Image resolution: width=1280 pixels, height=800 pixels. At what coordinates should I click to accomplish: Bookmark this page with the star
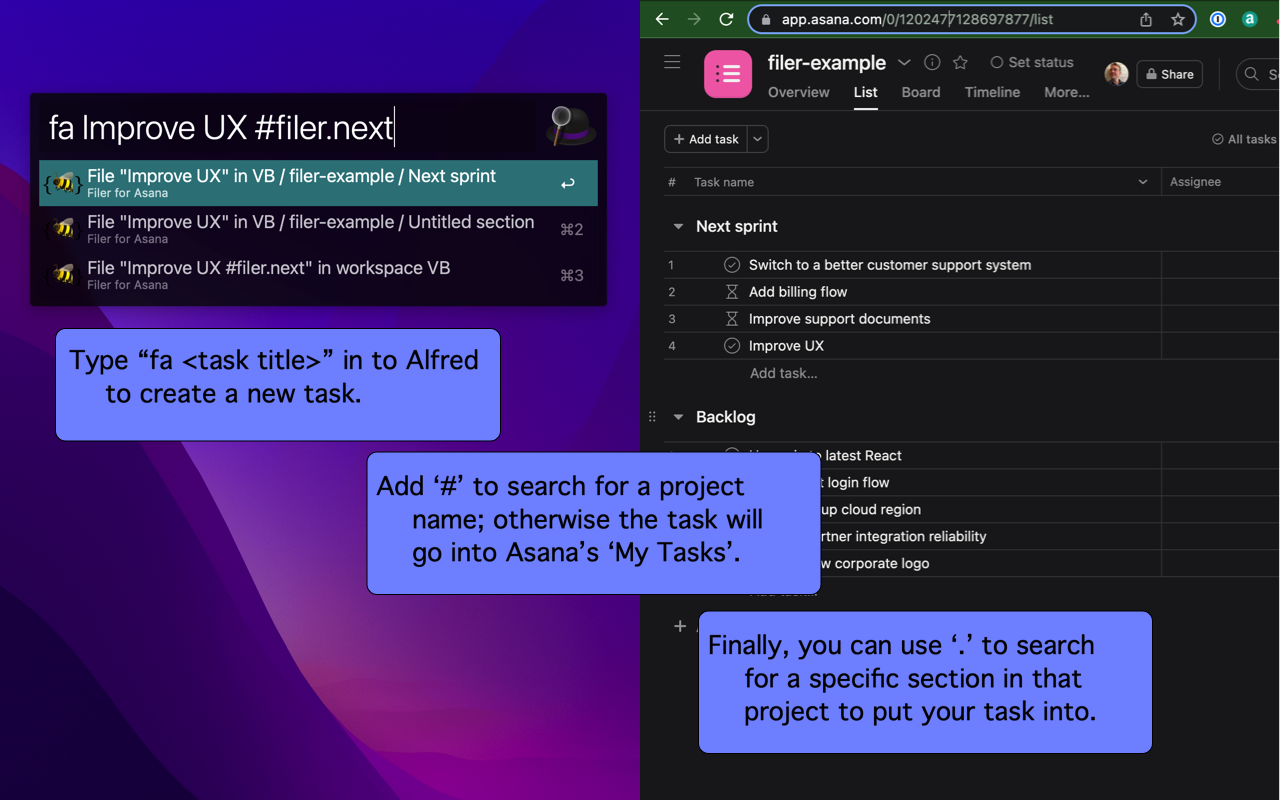(x=1178, y=19)
